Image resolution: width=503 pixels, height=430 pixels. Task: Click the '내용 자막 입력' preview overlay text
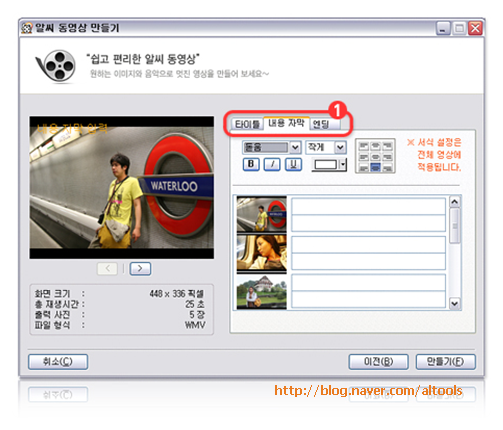[73, 128]
